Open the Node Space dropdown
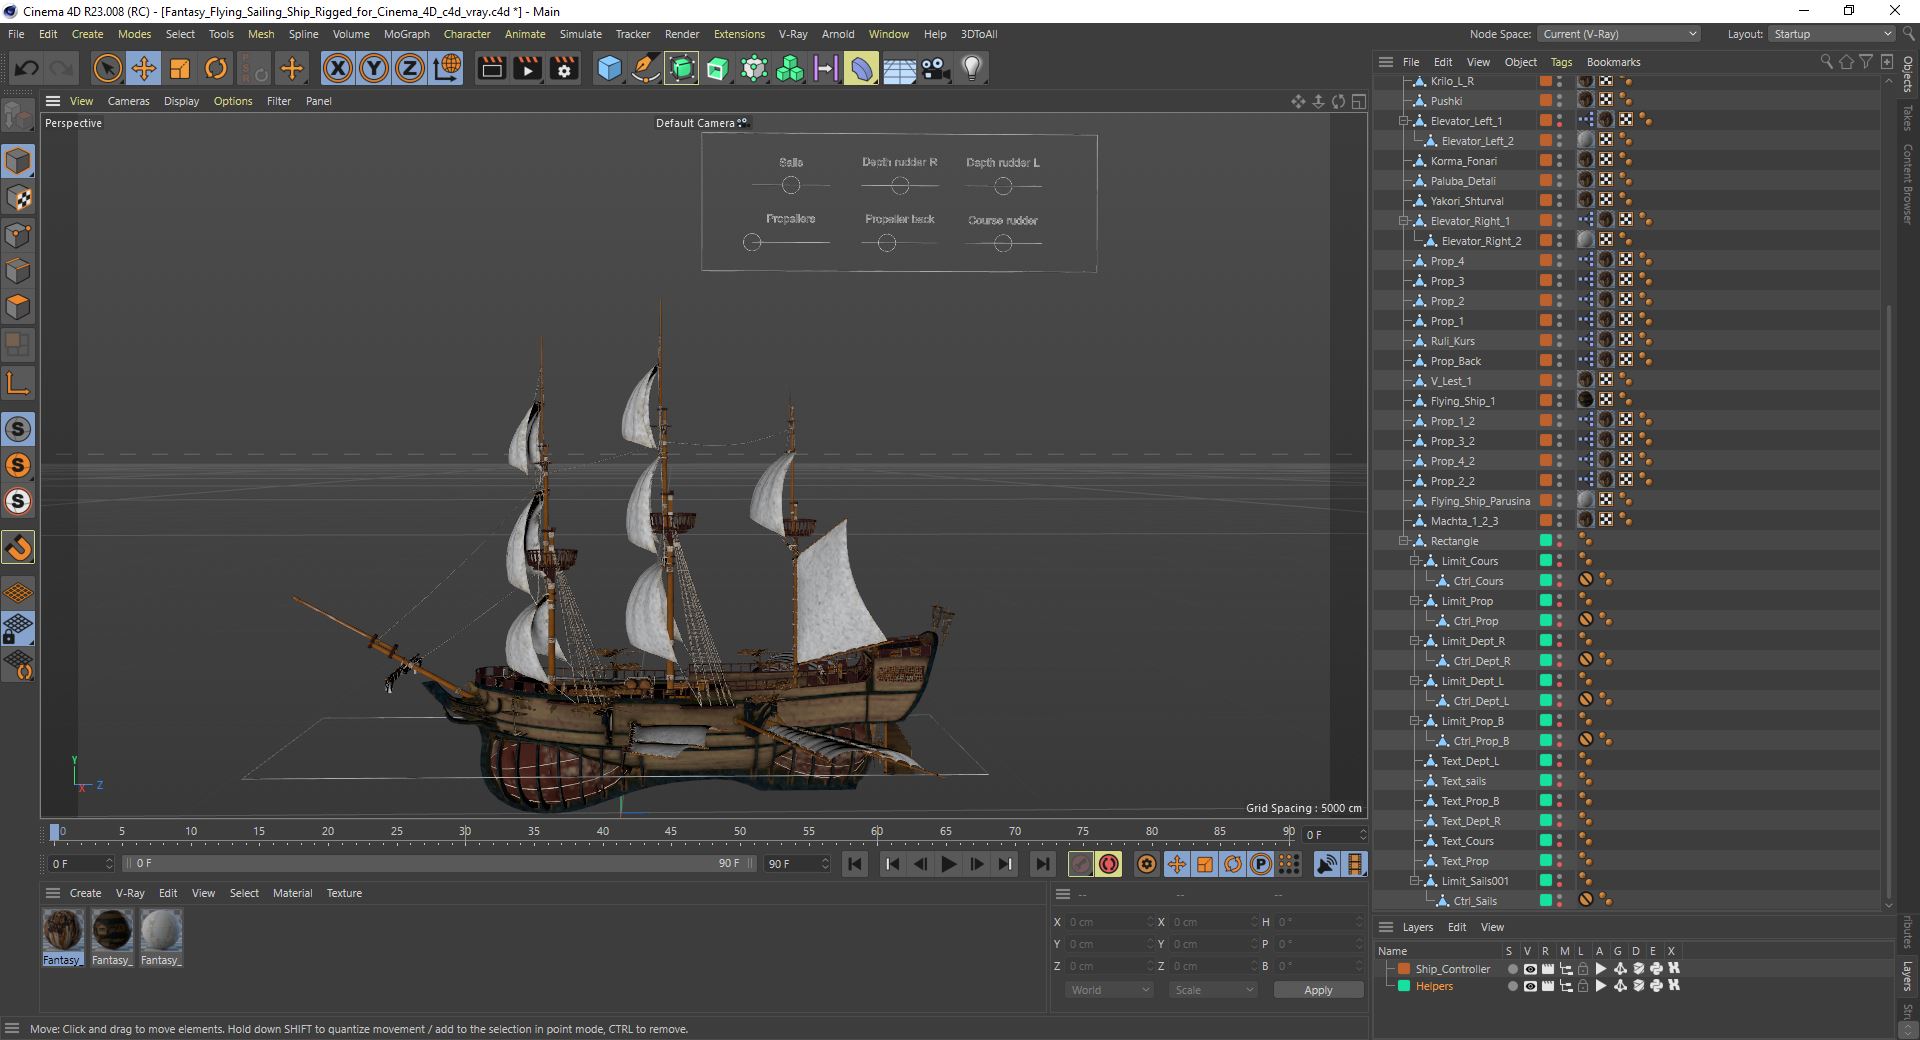The width and height of the screenshot is (1920, 1040). click(x=1618, y=34)
